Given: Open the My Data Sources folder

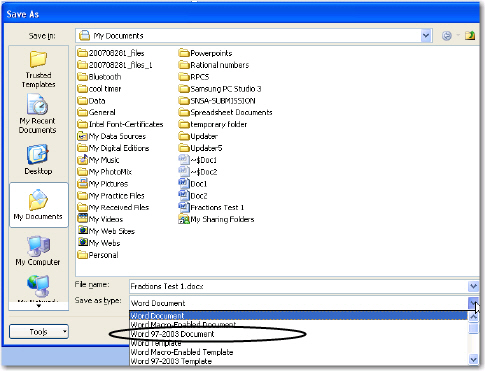Looking at the screenshot, I should click(x=112, y=136).
